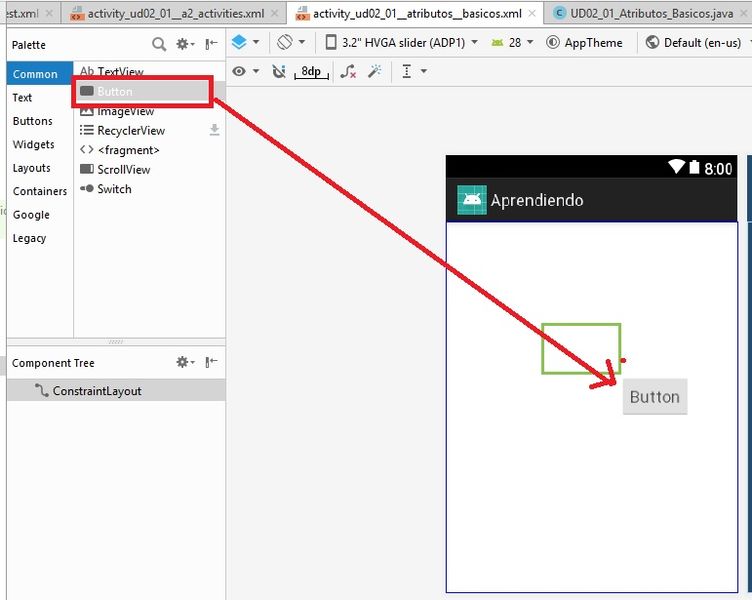Close activity_ud02_01__atributos__basicos.xml tab
The width and height of the screenshot is (752, 600).
point(532,13)
